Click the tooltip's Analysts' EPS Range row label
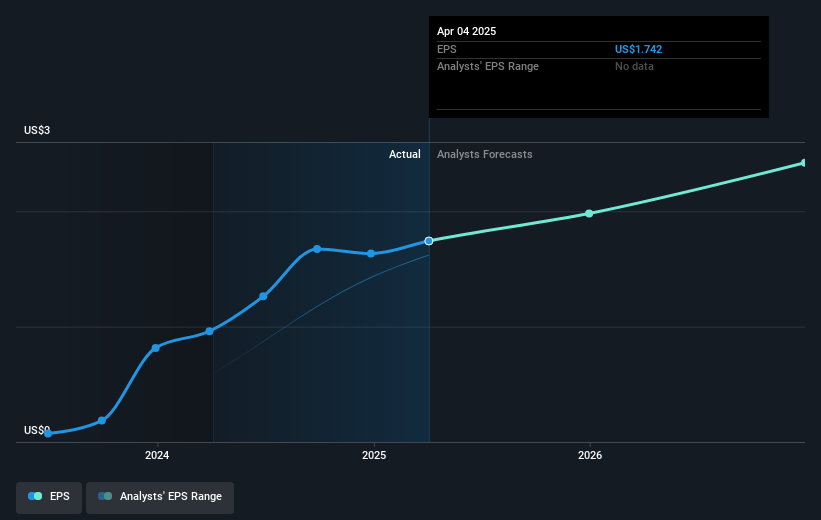 coord(488,67)
